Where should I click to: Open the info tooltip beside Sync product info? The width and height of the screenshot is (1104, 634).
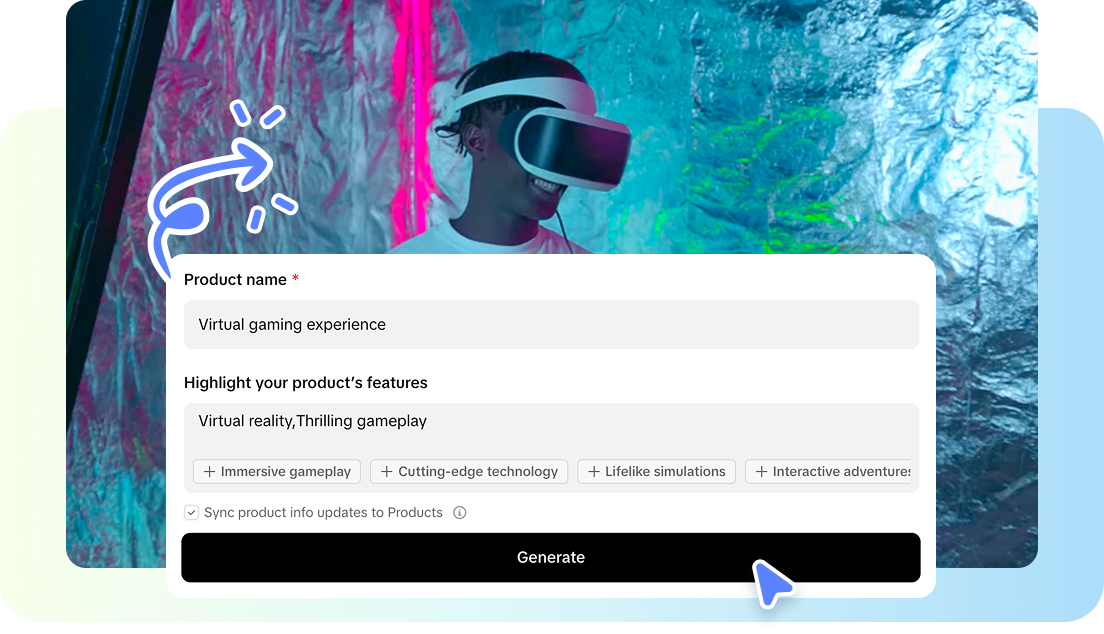coord(459,512)
